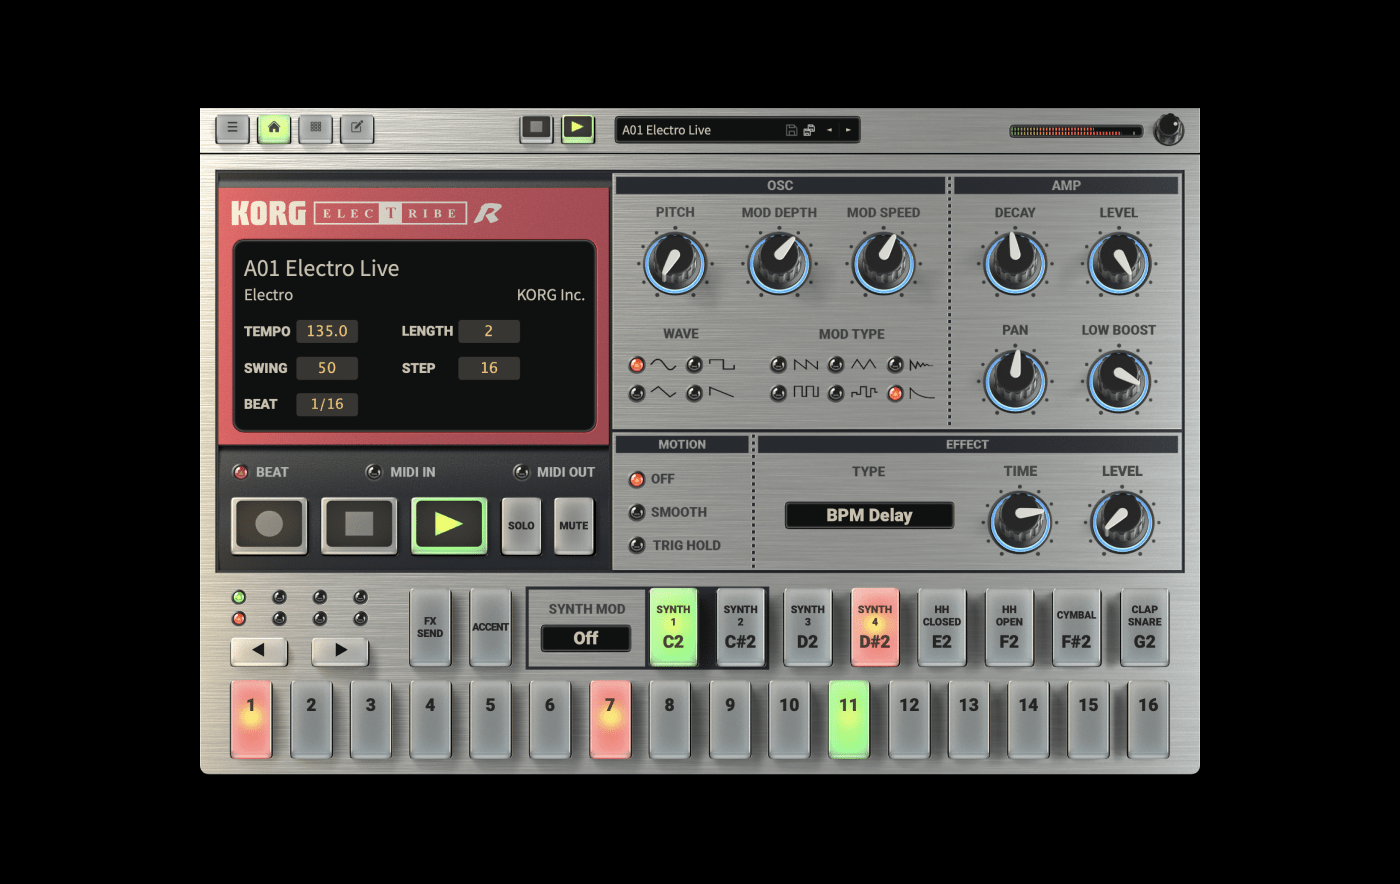Go to previous preset with left arrow
The height and width of the screenshot is (884, 1400).
[x=829, y=130]
